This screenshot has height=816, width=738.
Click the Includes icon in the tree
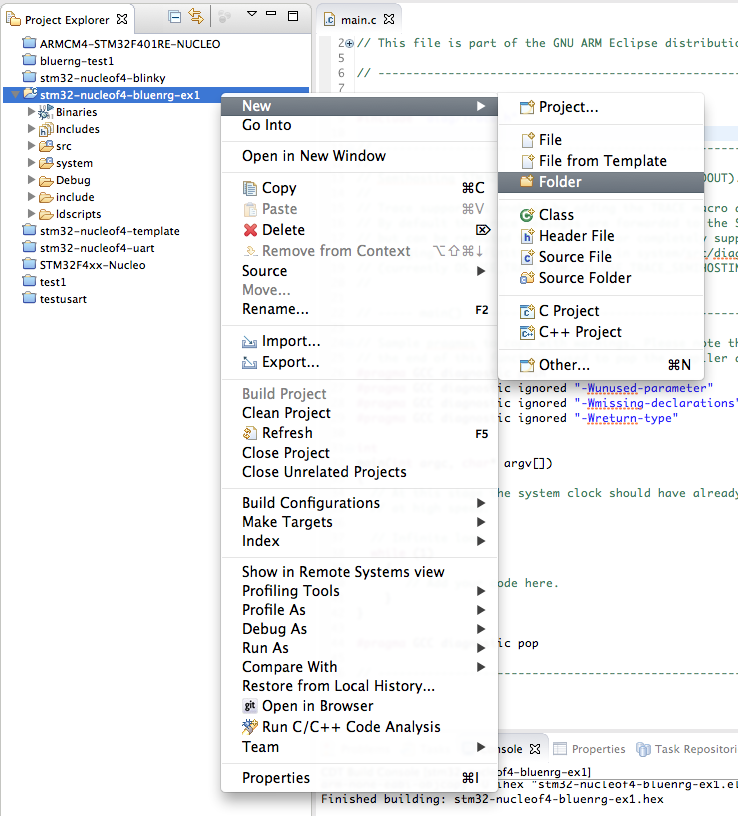pyautogui.click(x=46, y=129)
